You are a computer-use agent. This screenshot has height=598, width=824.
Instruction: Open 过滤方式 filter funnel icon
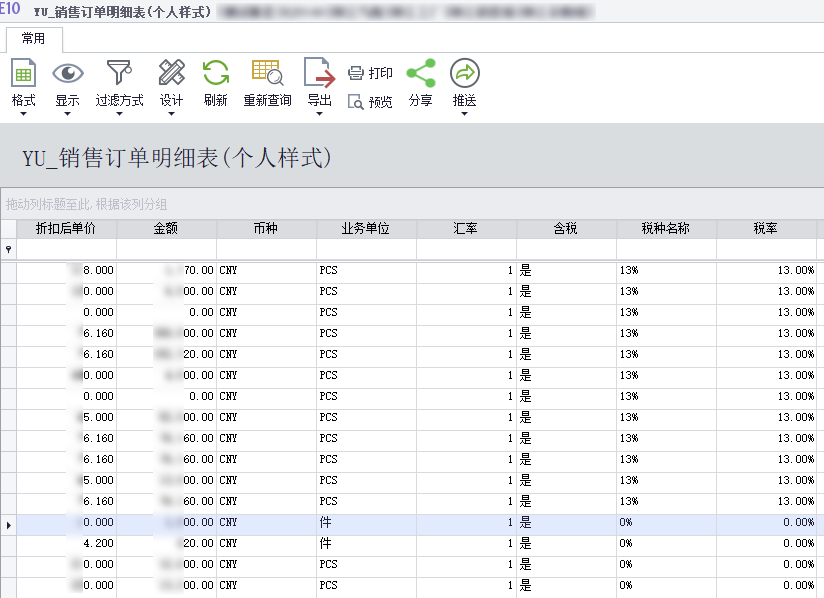[x=119, y=72]
